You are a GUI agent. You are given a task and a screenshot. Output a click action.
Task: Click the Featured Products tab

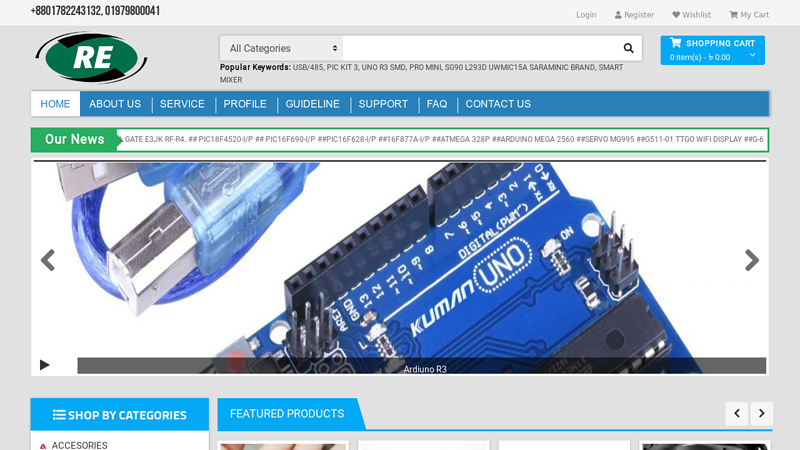pyautogui.click(x=287, y=414)
